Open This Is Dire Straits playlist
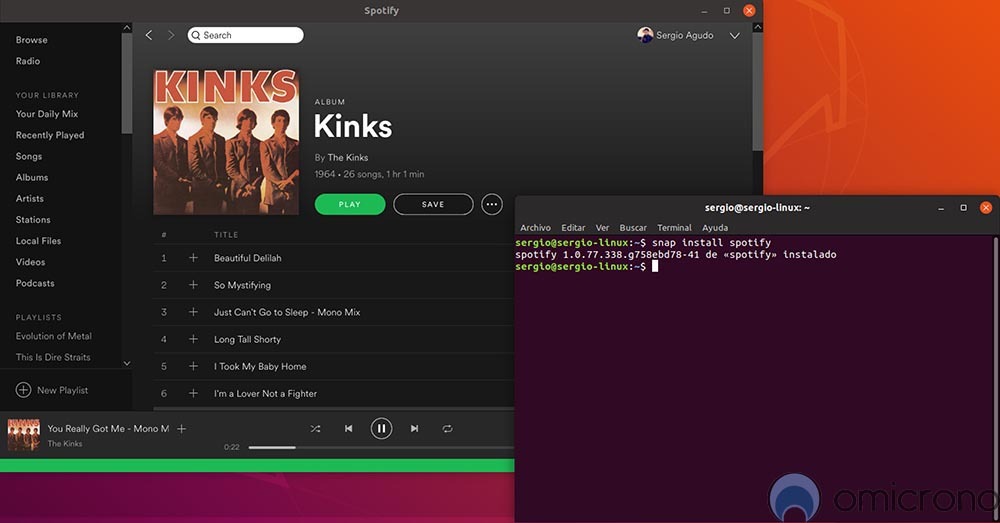The image size is (1000, 523). [x=53, y=357]
